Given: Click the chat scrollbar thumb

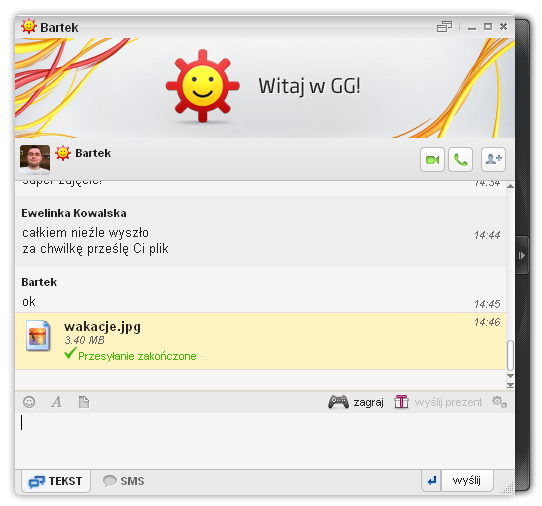Looking at the screenshot, I should pyautogui.click(x=510, y=355).
